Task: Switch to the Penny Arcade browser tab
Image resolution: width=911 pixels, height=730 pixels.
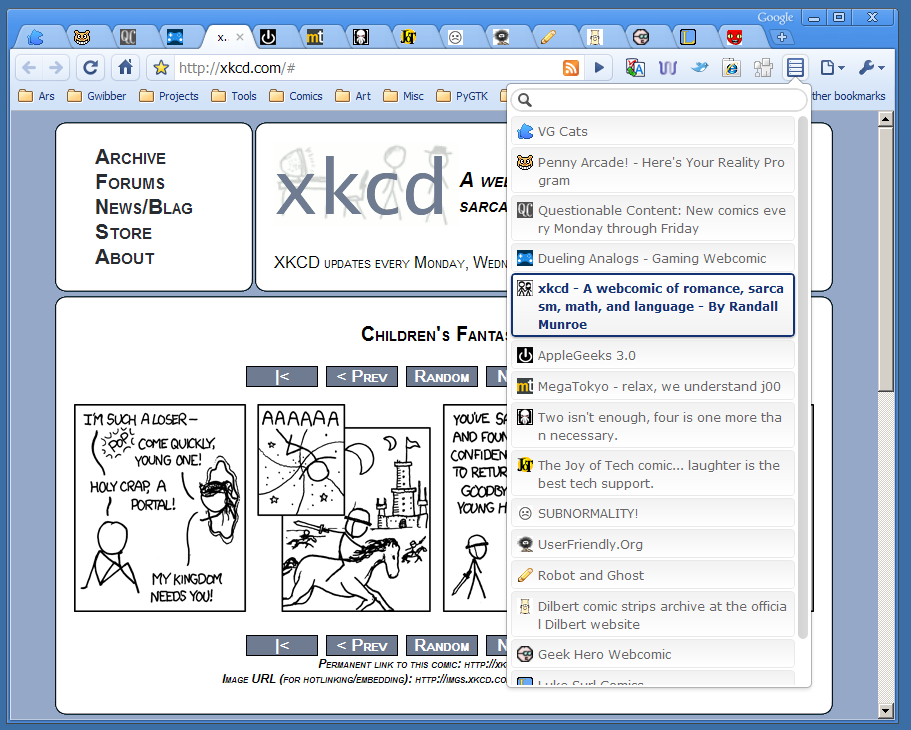Action: coord(82,38)
